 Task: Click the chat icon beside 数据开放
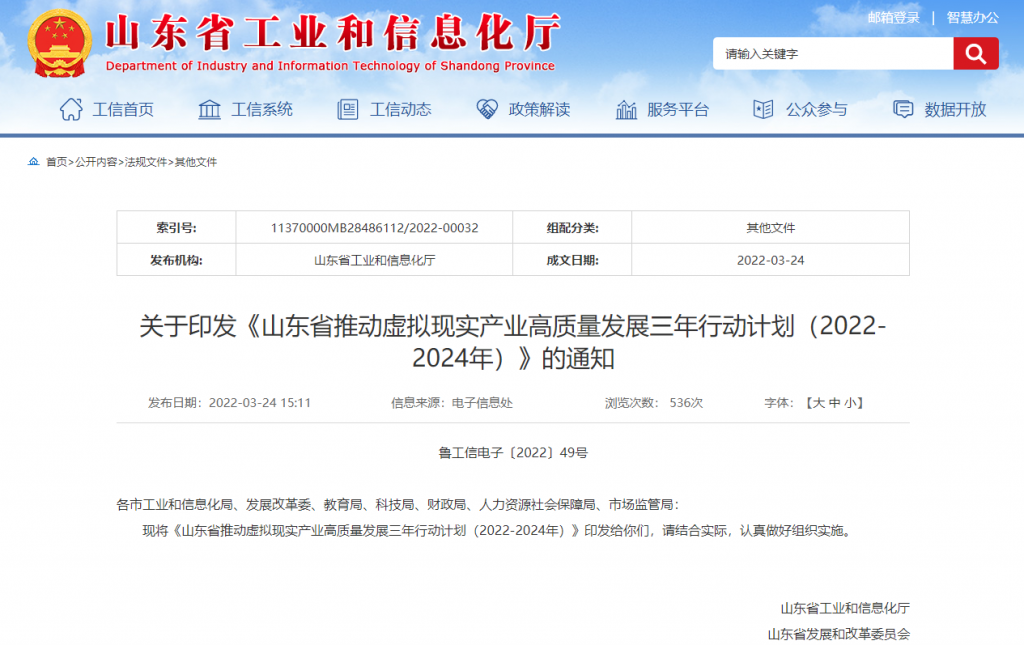(x=903, y=109)
